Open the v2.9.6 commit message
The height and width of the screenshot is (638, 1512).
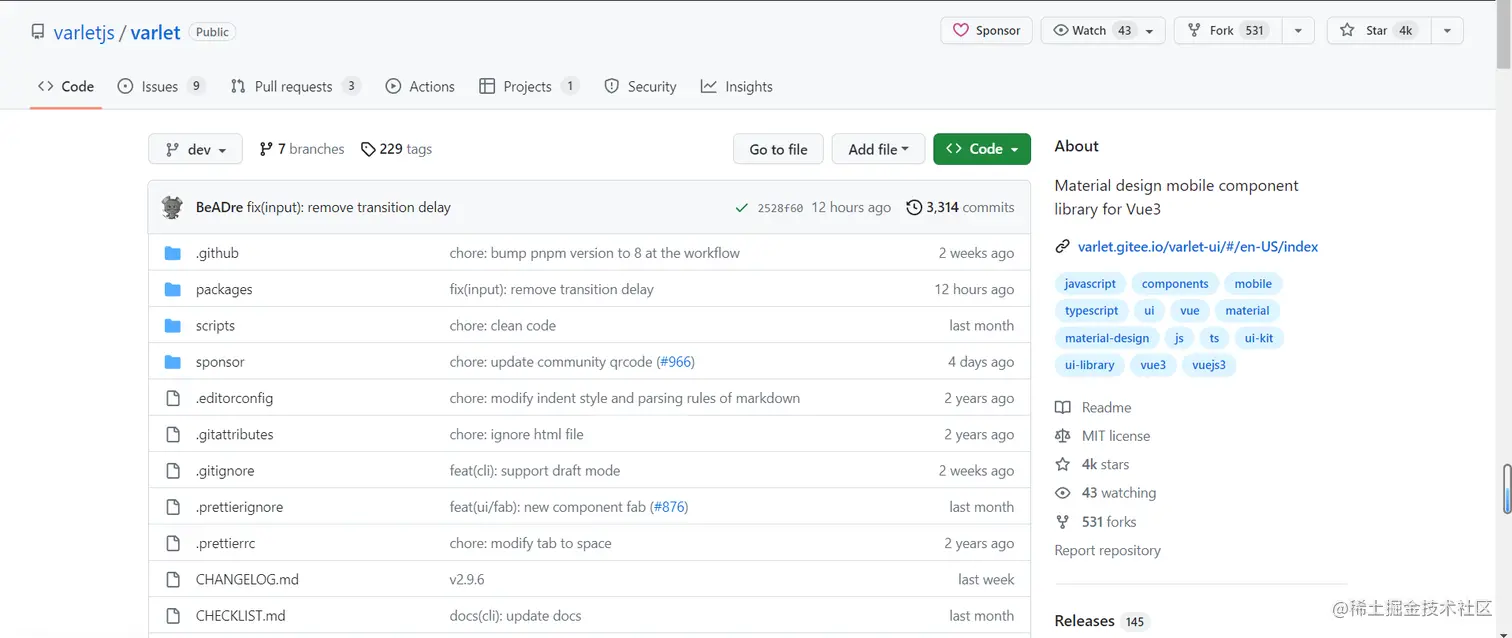tap(467, 579)
